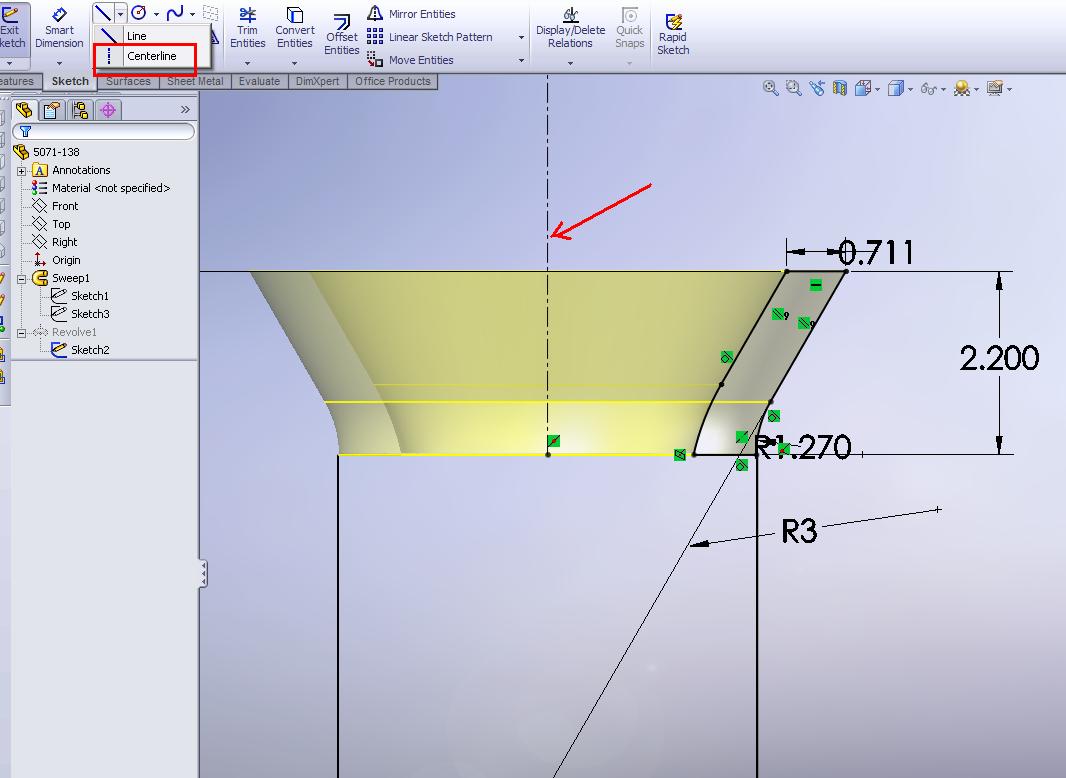Open the Convert Entities dropdown arrow

pos(294,63)
